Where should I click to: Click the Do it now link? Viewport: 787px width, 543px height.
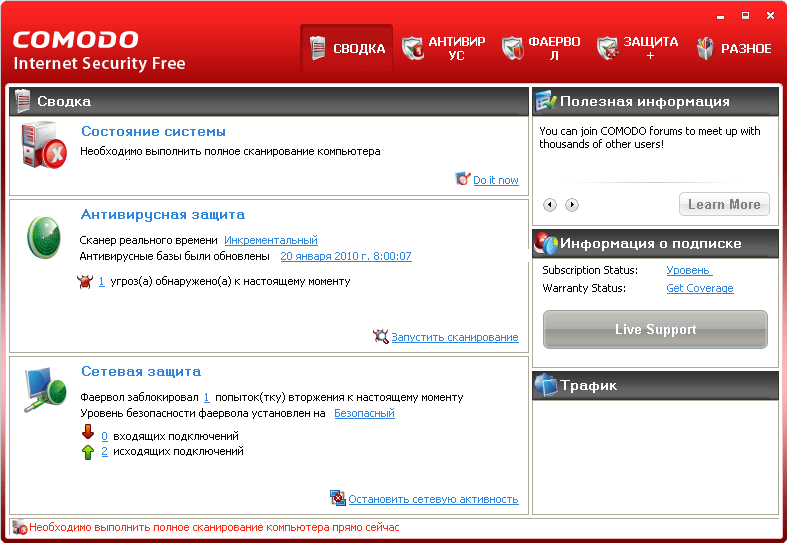coord(495,180)
